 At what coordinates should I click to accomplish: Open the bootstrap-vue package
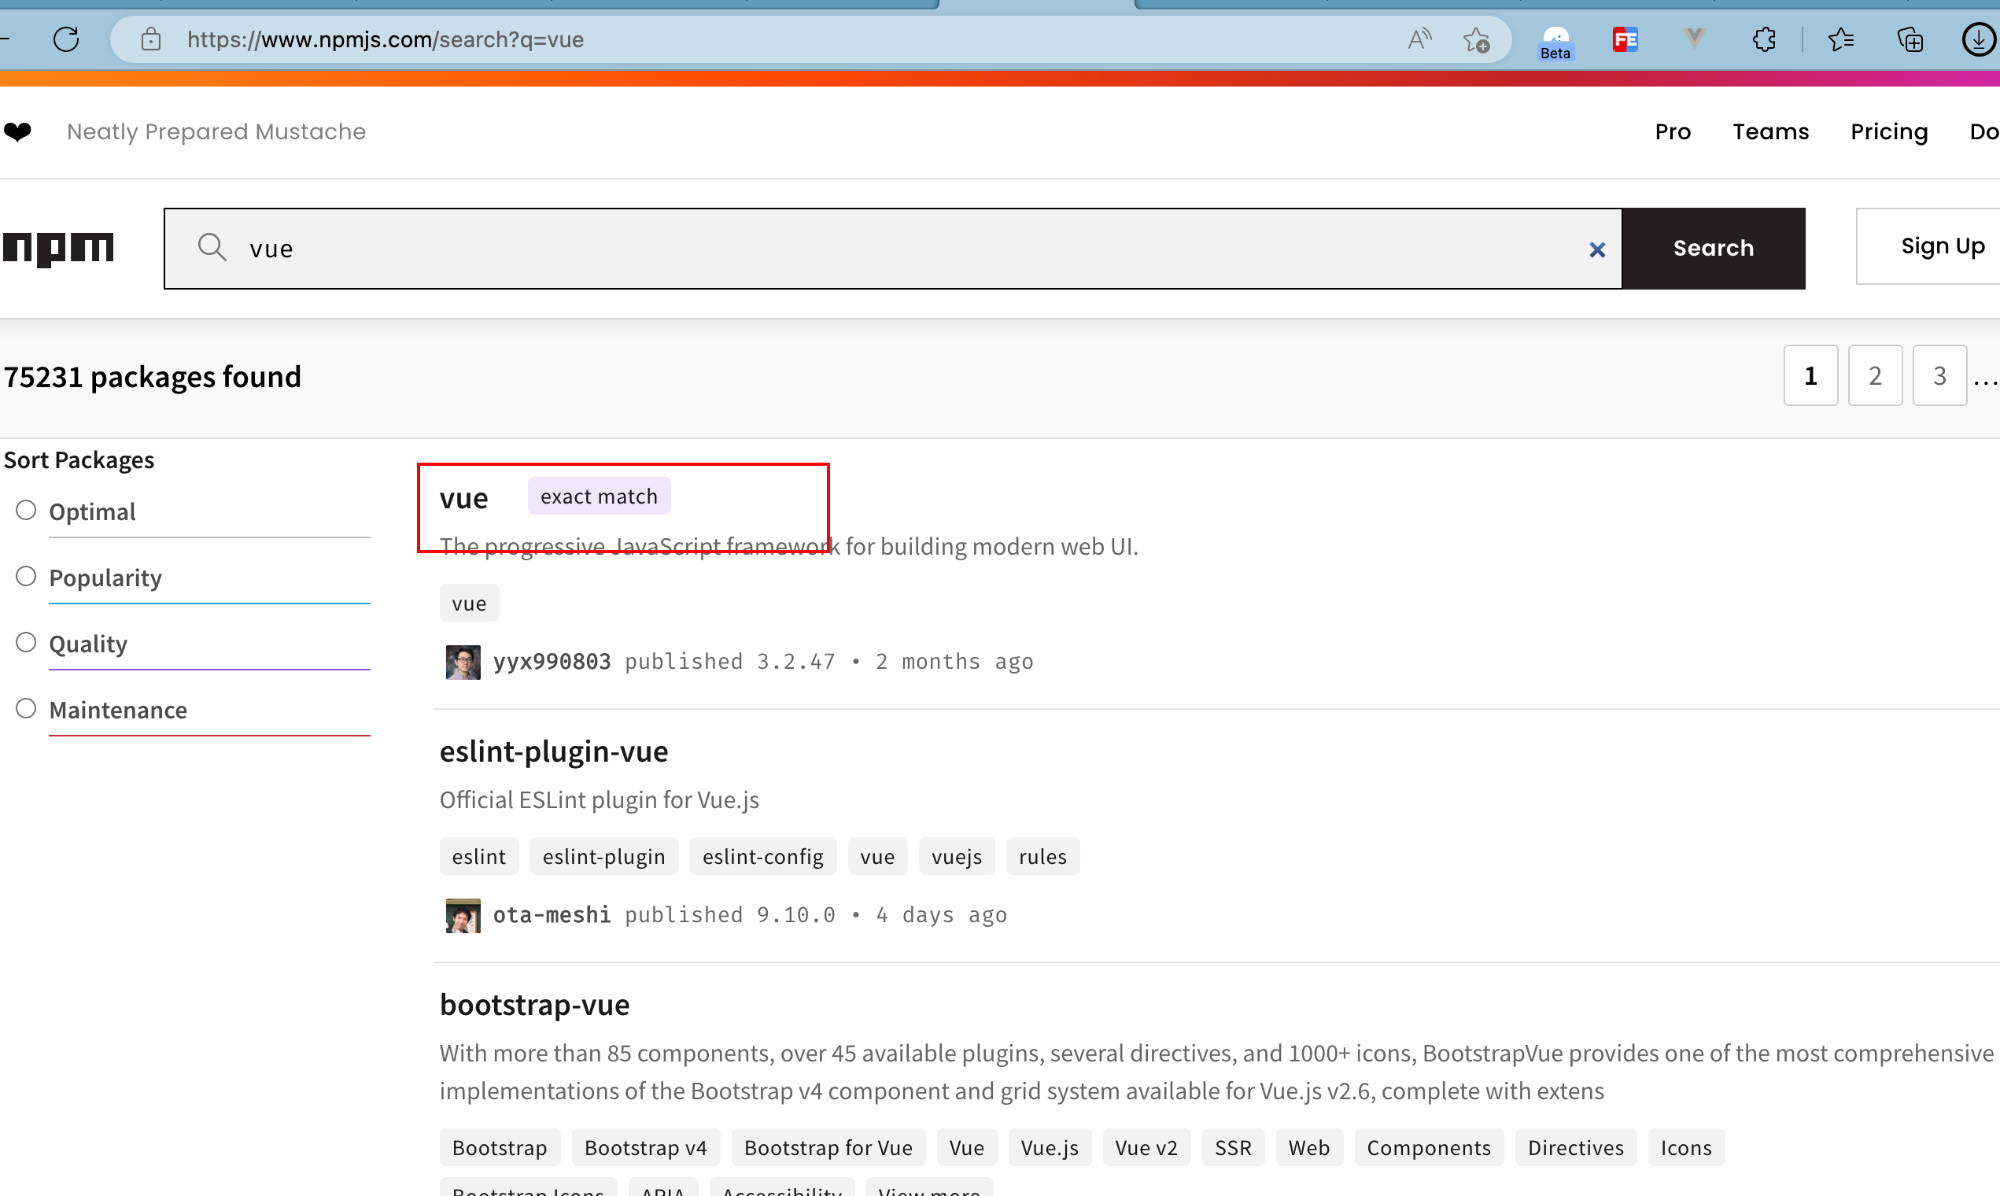point(535,1005)
